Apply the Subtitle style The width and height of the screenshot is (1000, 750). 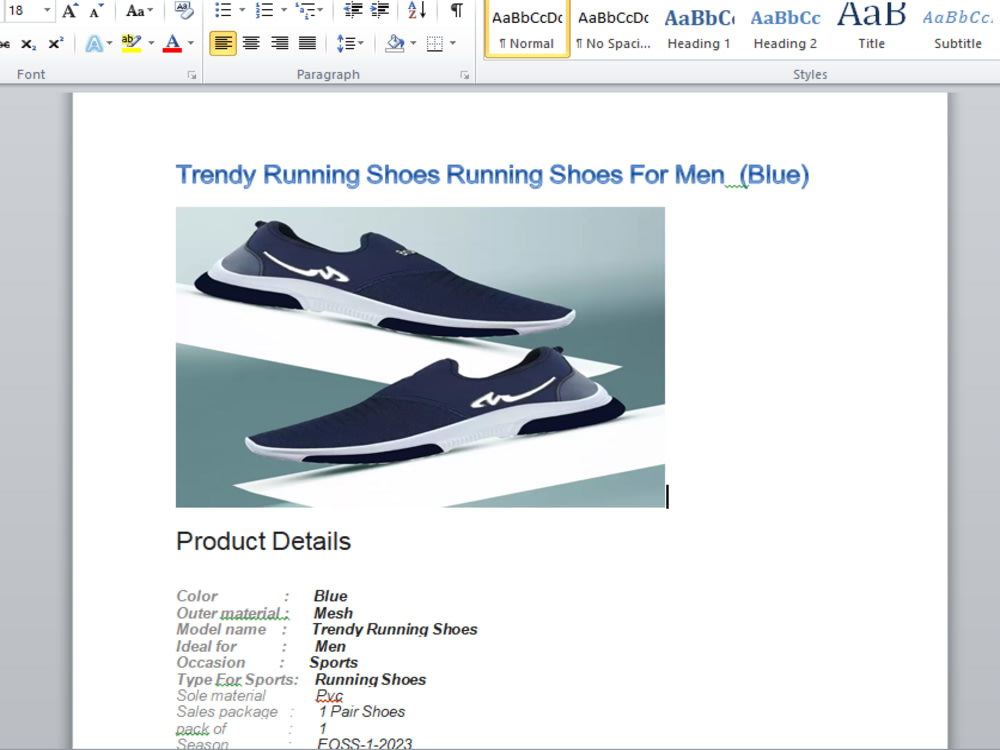[957, 29]
